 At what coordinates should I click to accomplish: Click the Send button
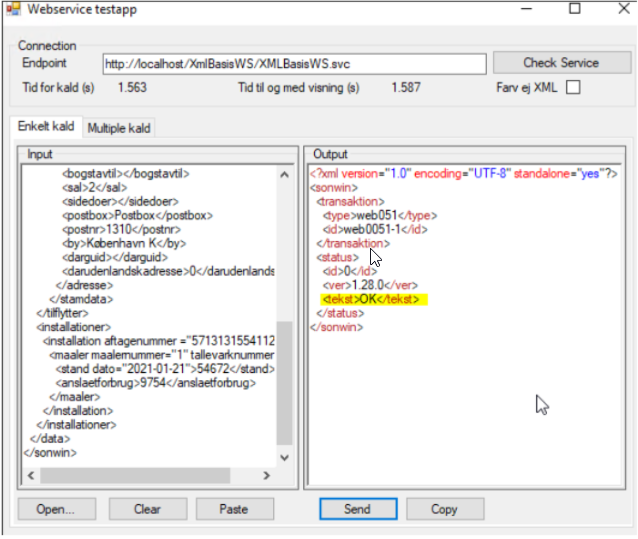[358, 509]
